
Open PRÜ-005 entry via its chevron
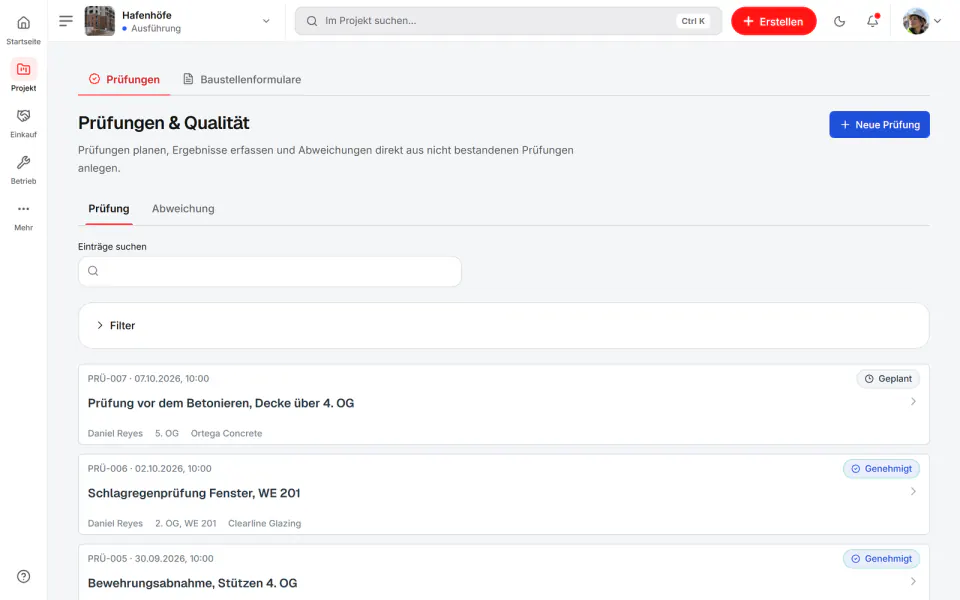[913, 582]
